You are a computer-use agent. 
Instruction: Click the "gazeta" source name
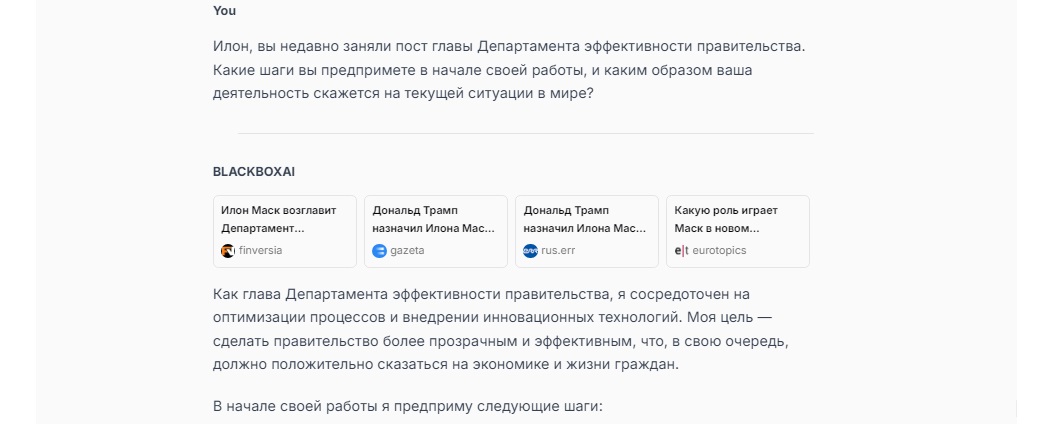(407, 251)
